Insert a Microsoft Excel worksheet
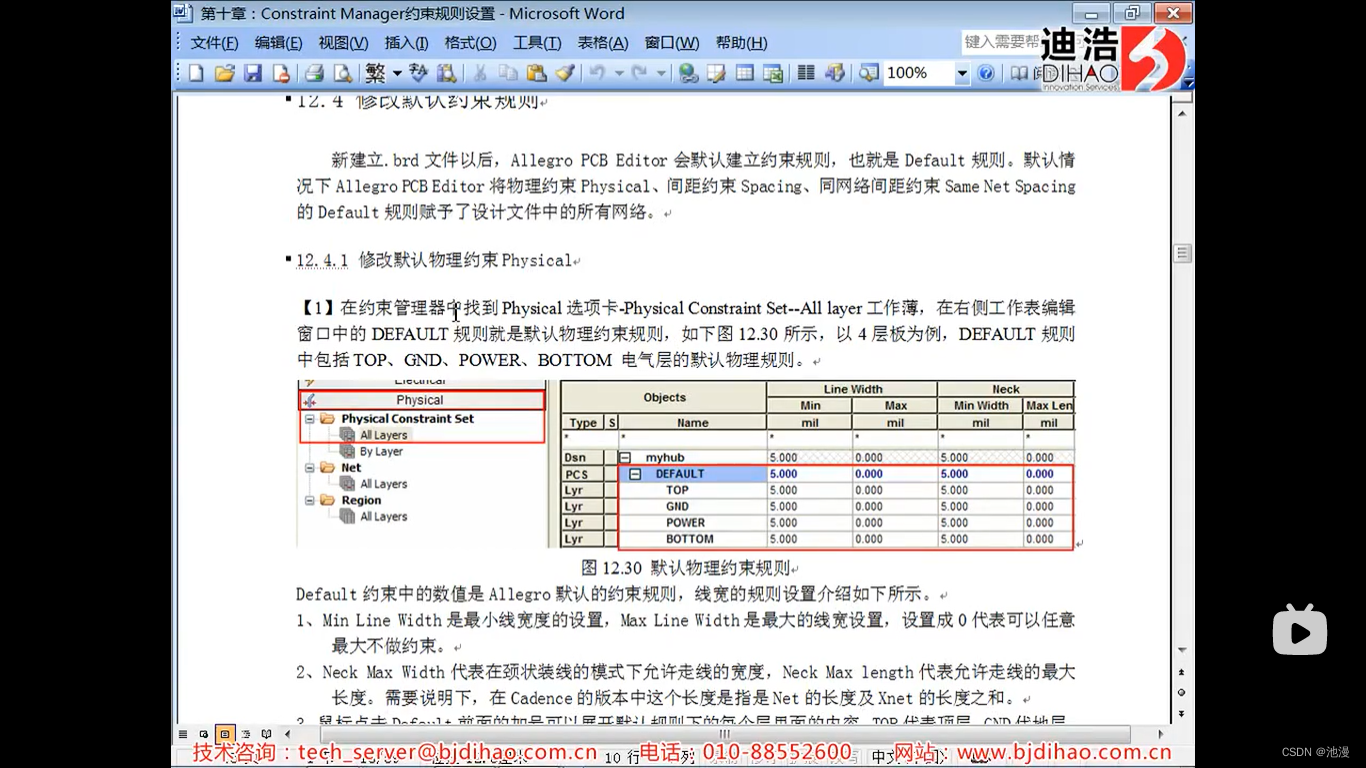The height and width of the screenshot is (768, 1366). [773, 73]
